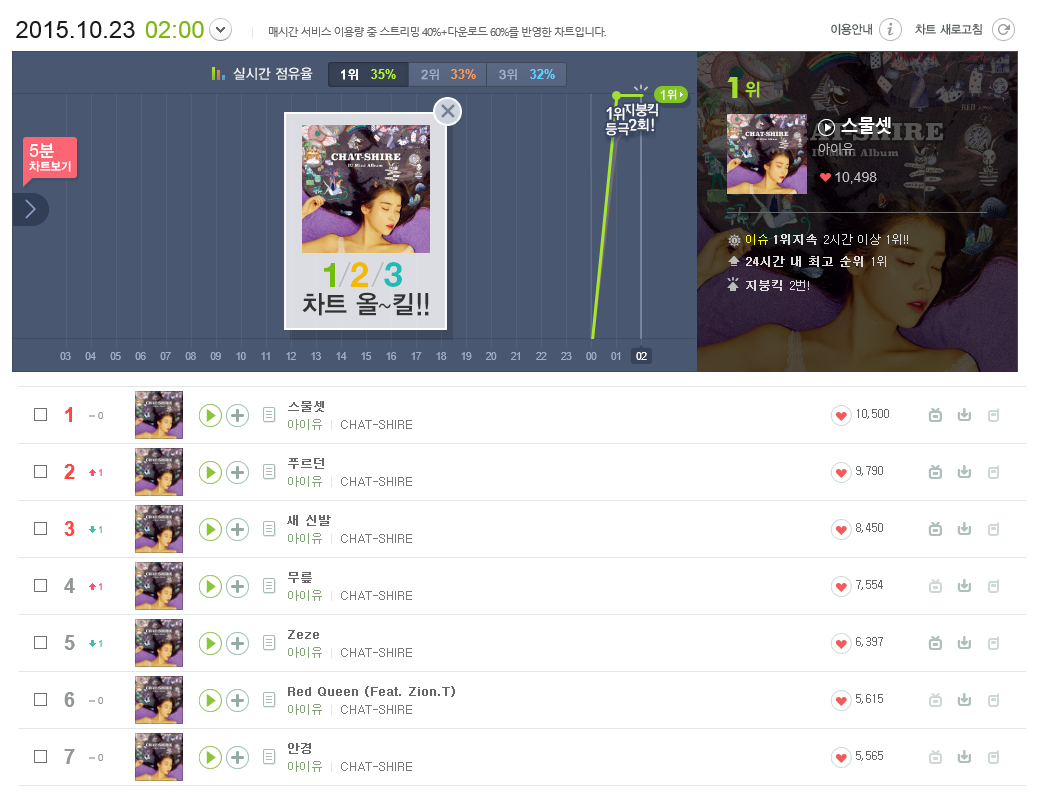The width and height of the screenshot is (1042, 798).
Task: Like the song 무릎 with heart icon
Action: point(841,586)
